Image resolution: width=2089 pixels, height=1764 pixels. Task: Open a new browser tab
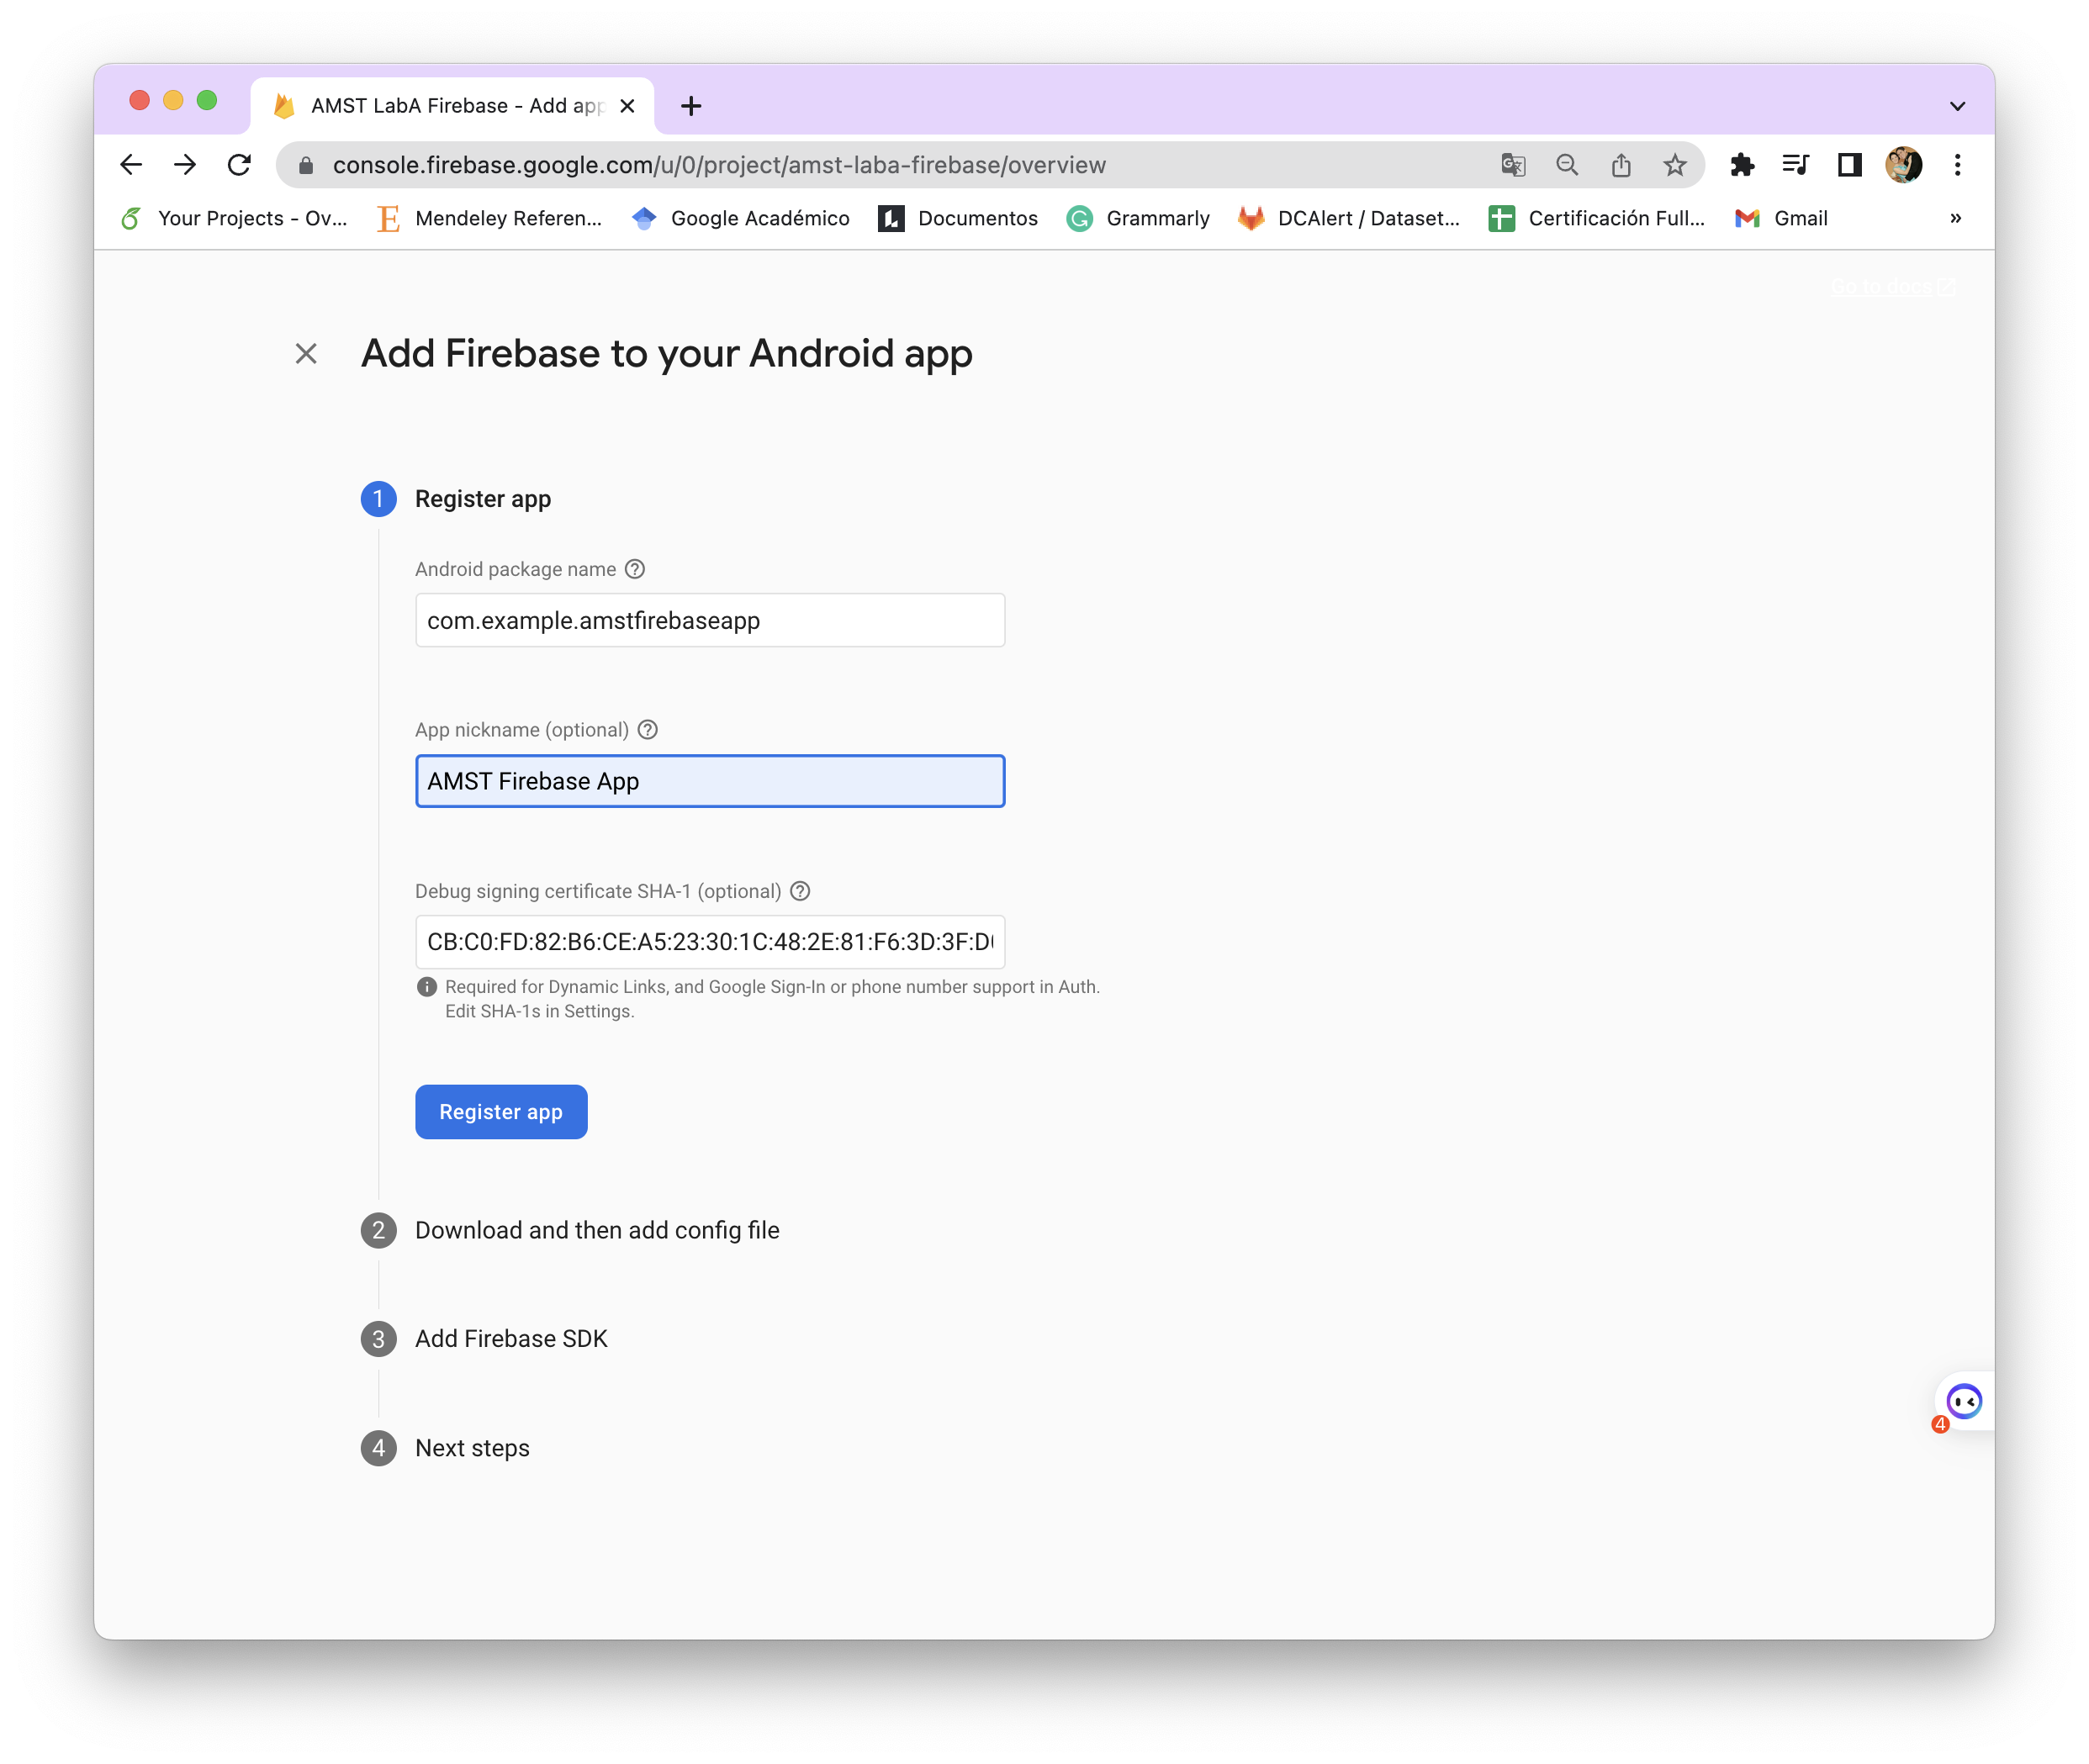point(691,106)
